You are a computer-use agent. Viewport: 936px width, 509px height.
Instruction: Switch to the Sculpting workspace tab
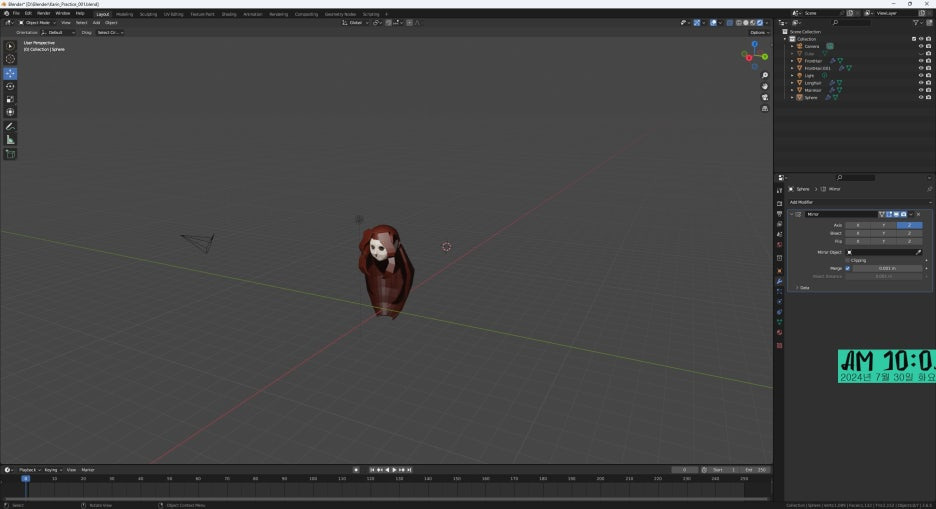[x=148, y=14]
